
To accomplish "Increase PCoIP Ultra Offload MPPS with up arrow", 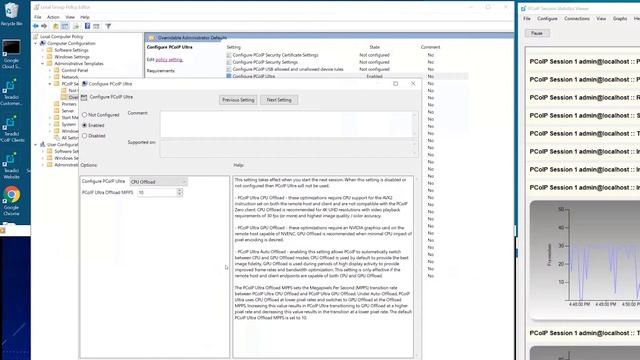I will point(180,190).
